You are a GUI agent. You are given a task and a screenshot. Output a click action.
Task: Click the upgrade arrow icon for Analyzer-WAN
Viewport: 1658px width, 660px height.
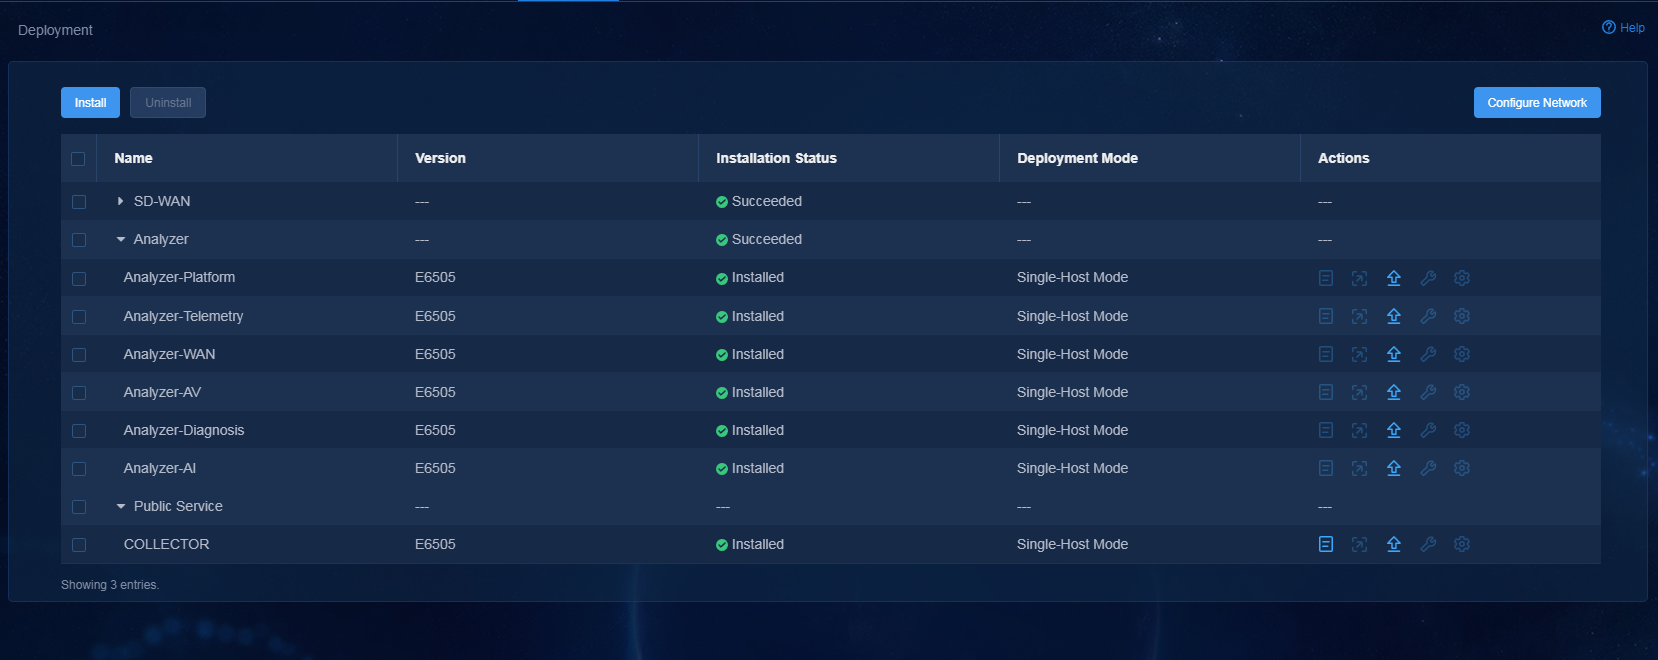[x=1394, y=354]
